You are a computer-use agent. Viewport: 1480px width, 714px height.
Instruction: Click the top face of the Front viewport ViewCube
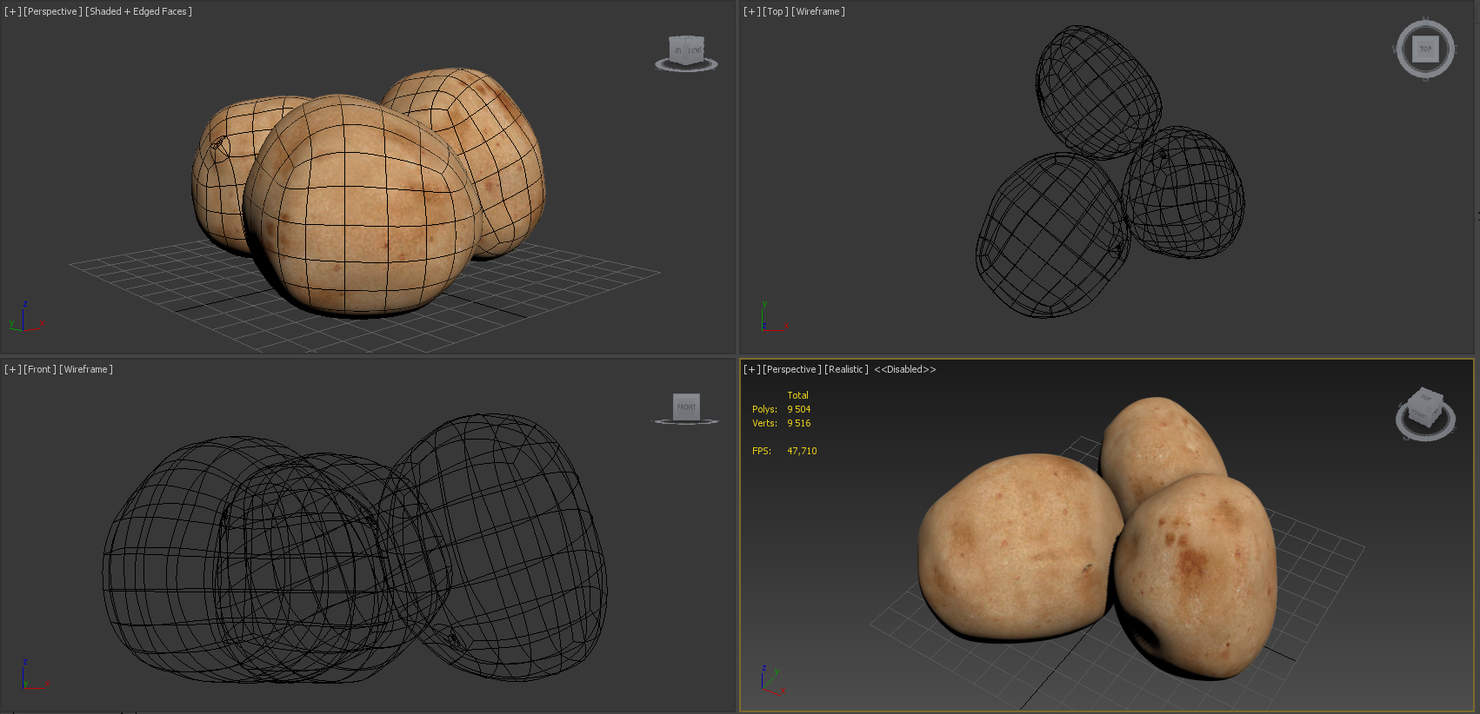point(685,394)
